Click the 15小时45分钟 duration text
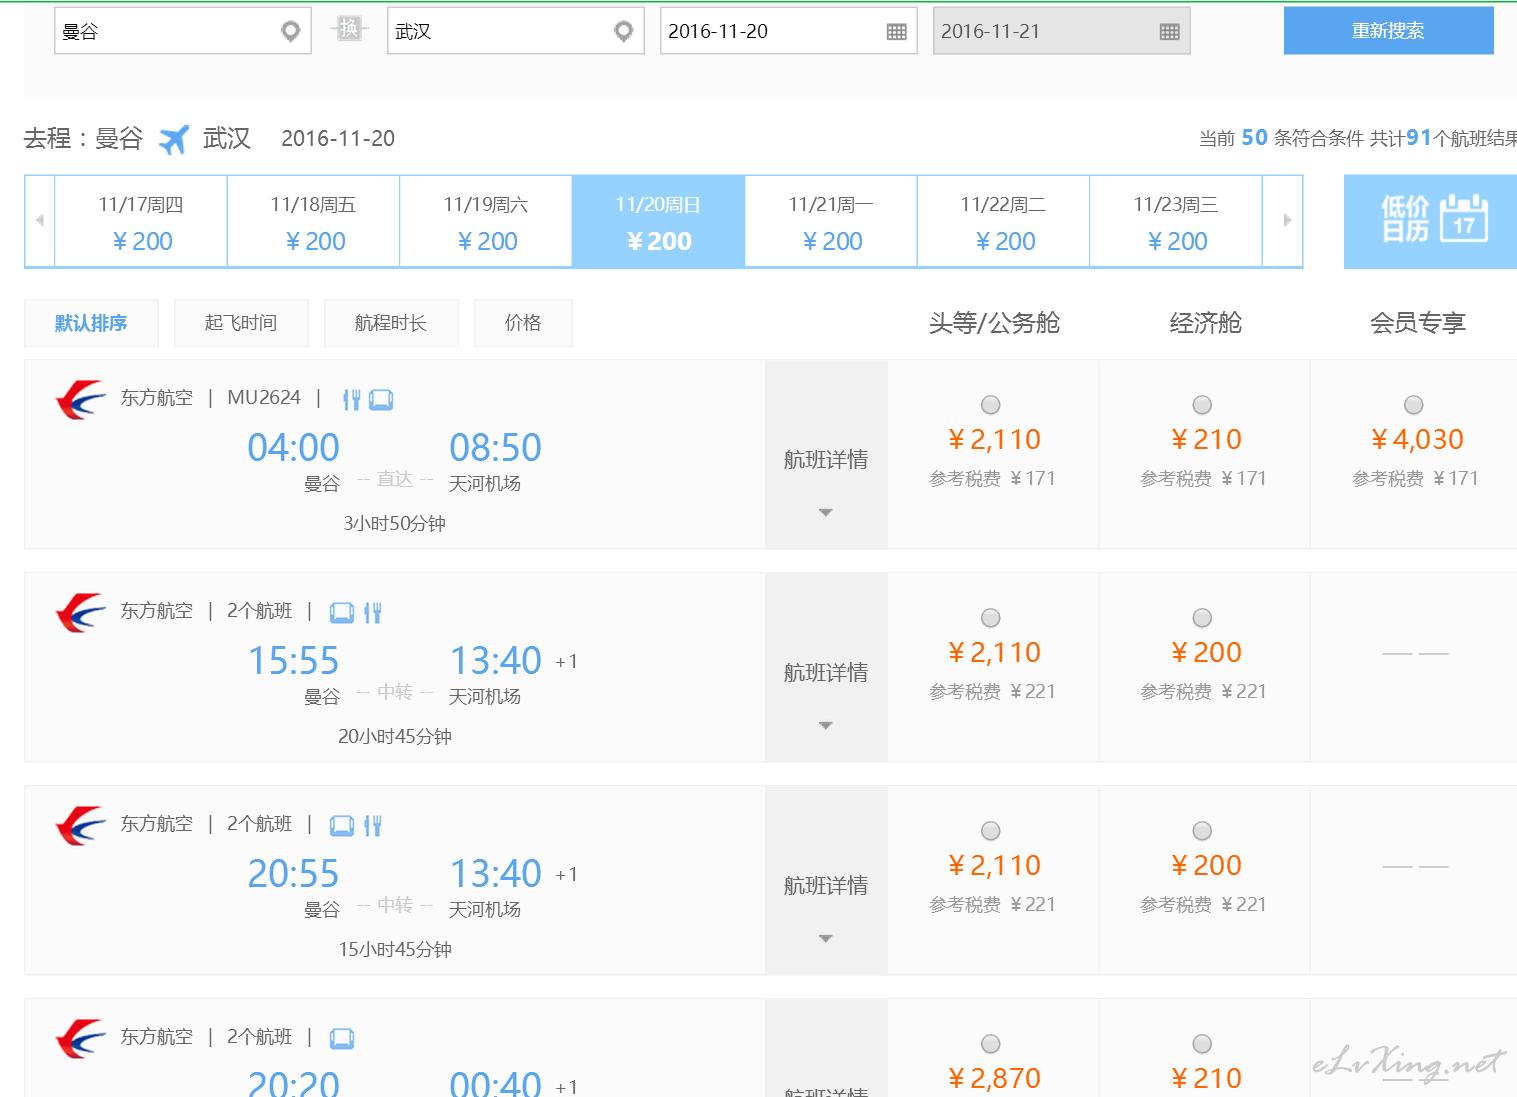Screen dimensions: 1517x1097 click(395, 949)
